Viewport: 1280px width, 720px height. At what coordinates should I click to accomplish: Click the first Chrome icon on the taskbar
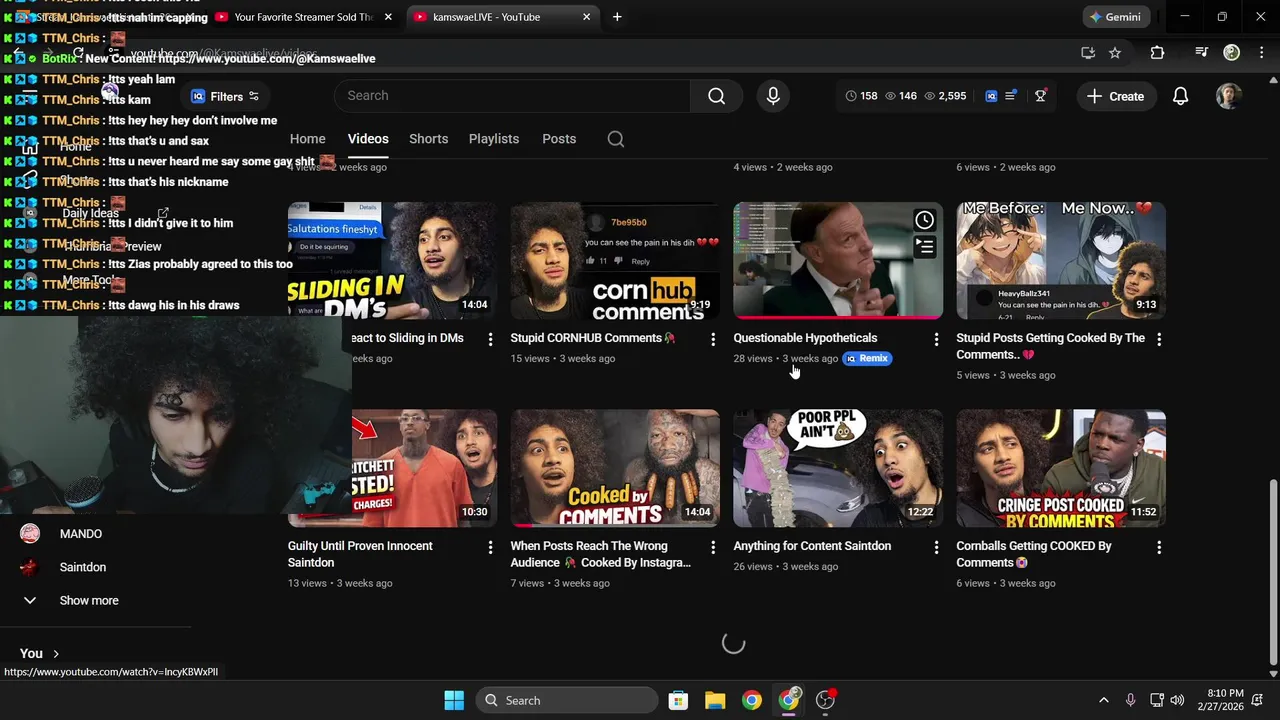point(752,700)
